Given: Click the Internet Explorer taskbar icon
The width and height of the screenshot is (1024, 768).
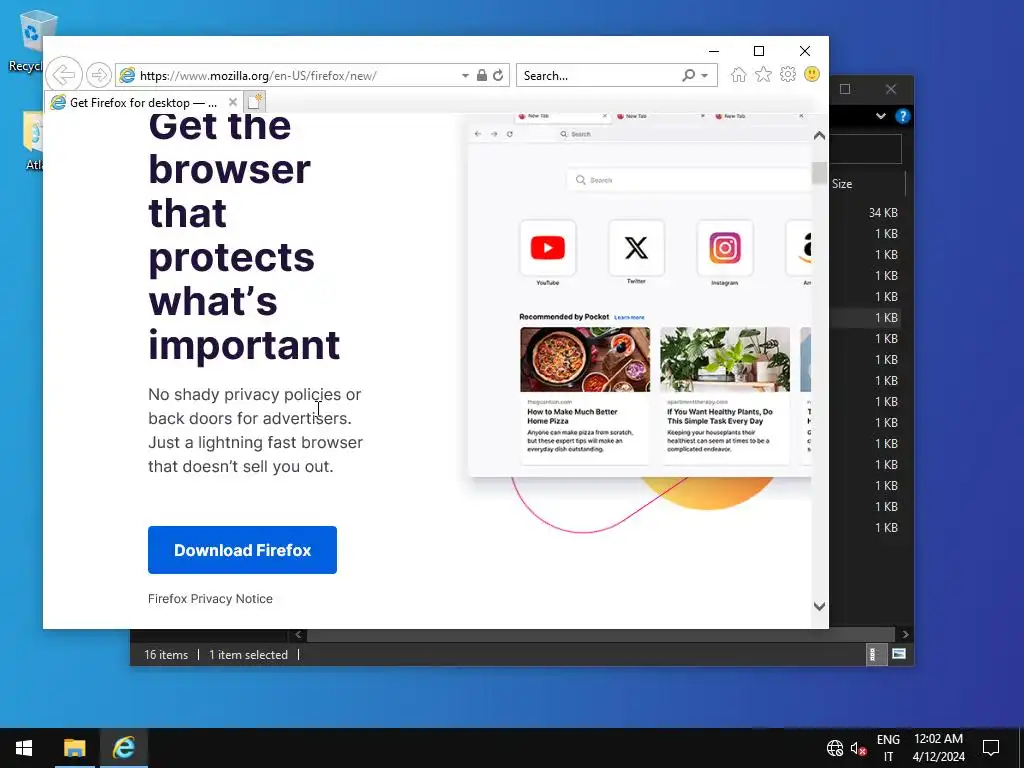Looking at the screenshot, I should pos(123,748).
